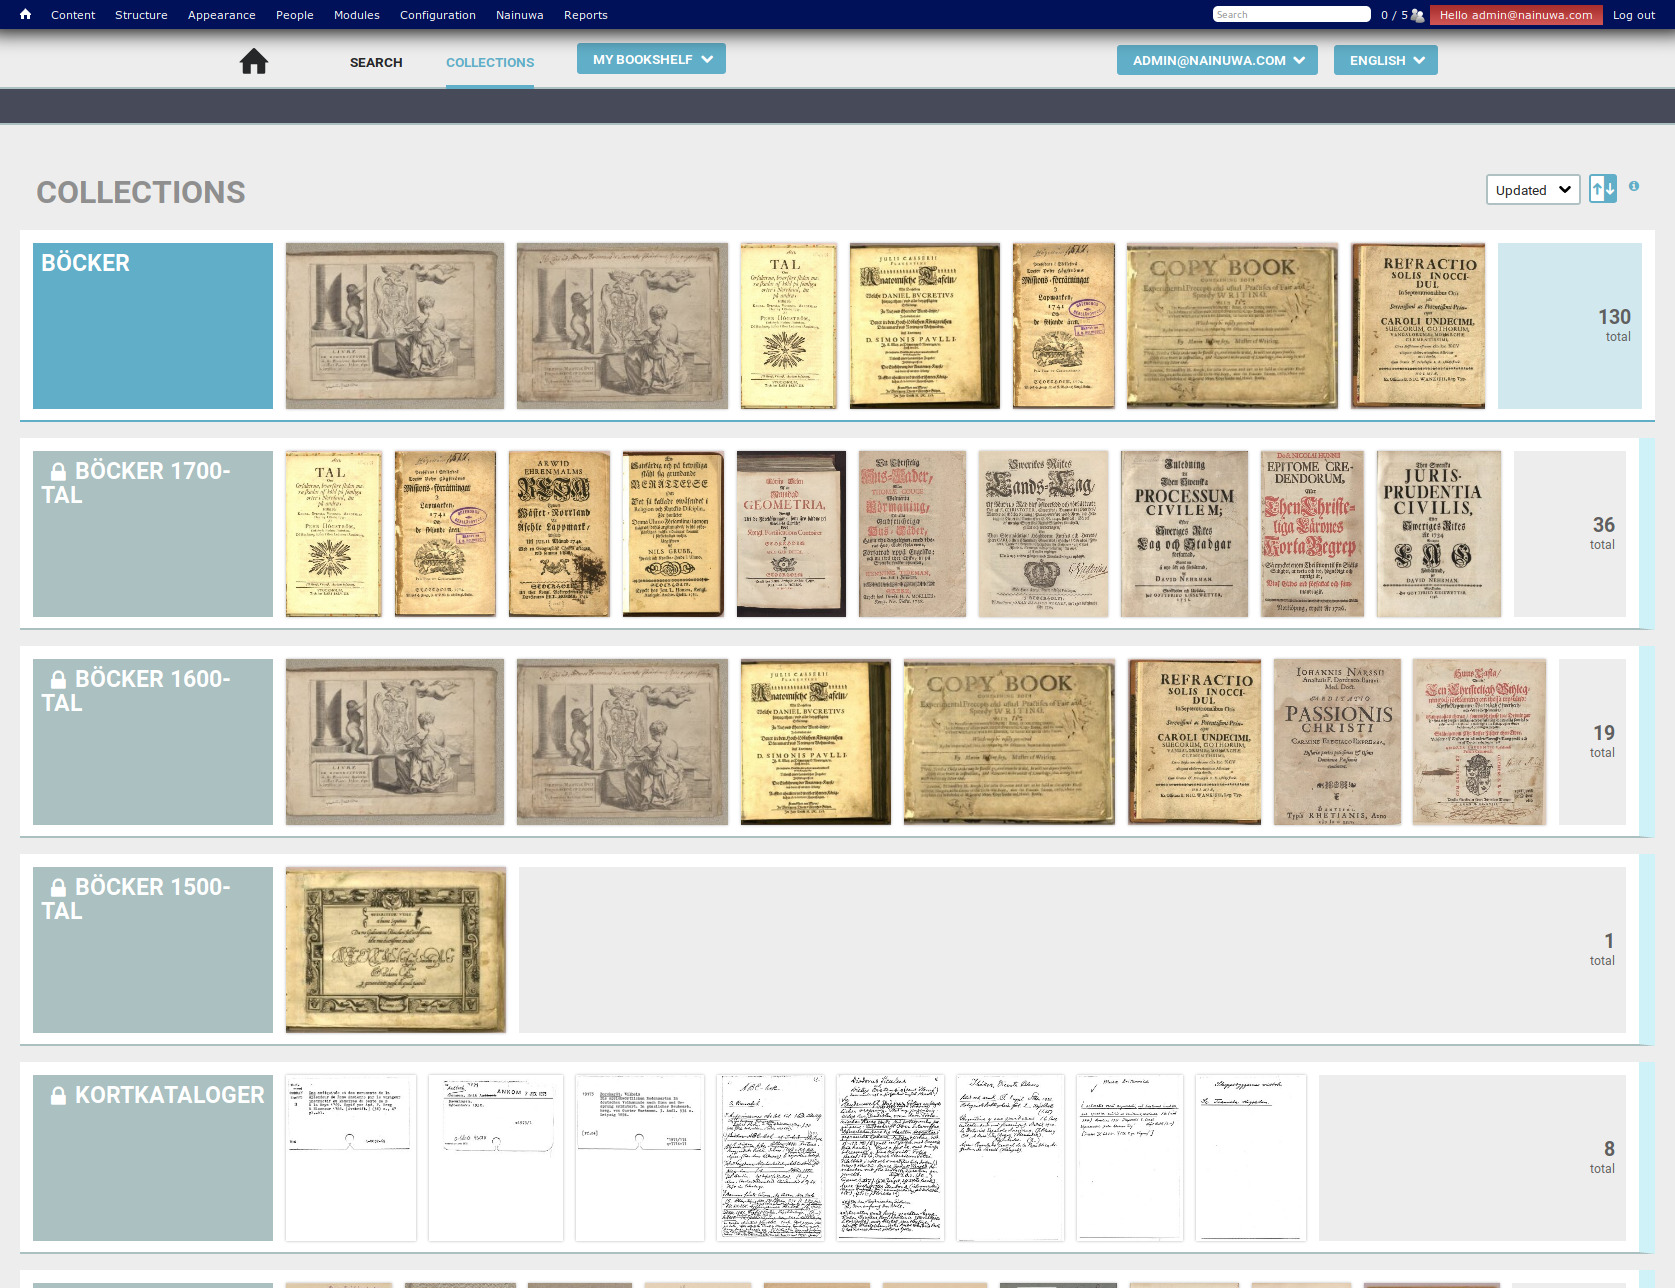Open the Content admin menu
Image resolution: width=1675 pixels, height=1288 pixels.
pos(73,15)
